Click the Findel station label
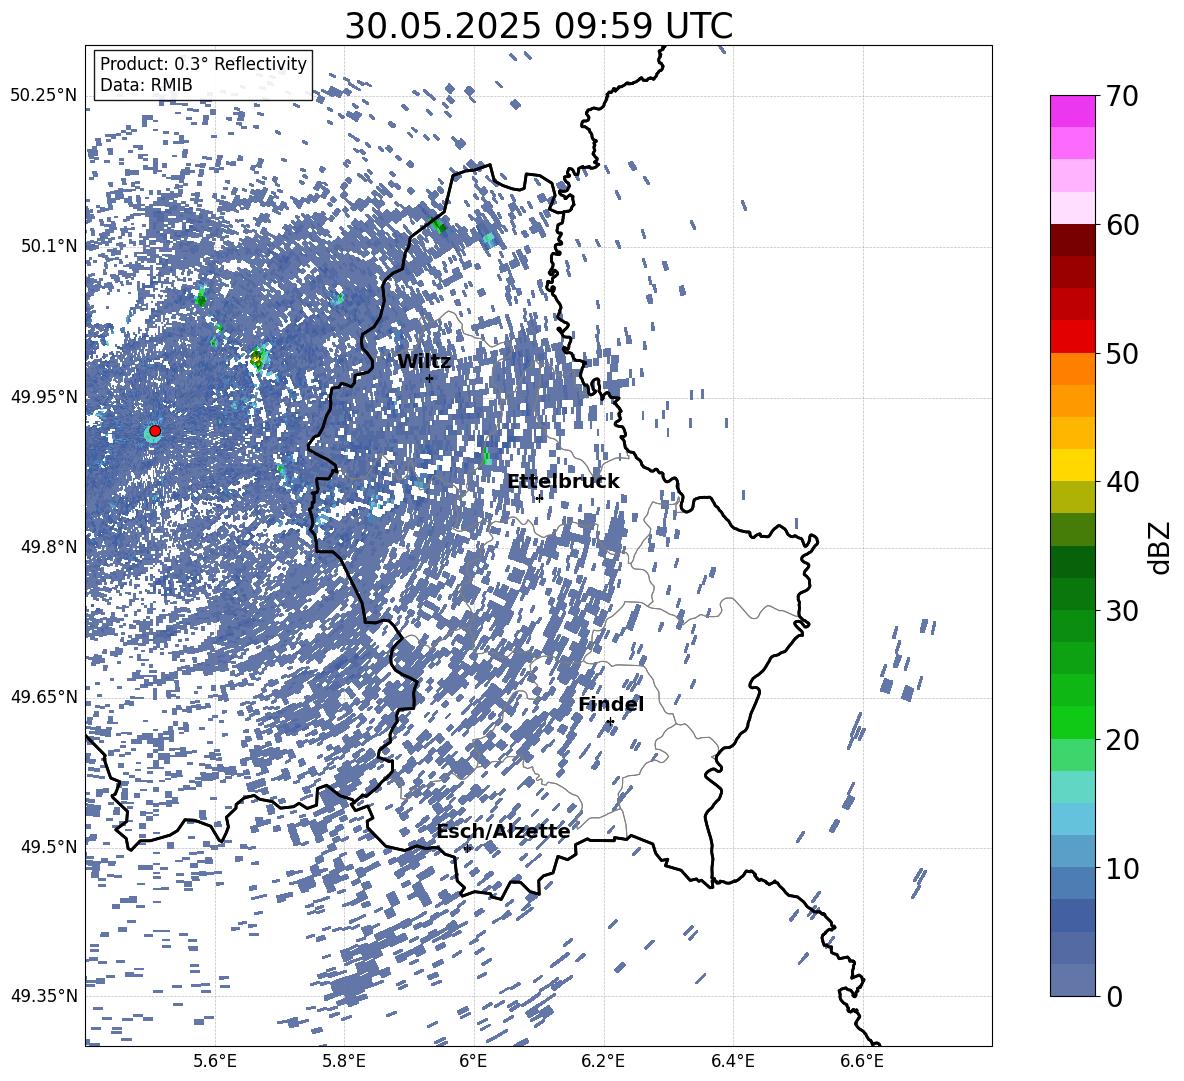Image resolution: width=1184 pixels, height=1081 pixels. [x=611, y=704]
